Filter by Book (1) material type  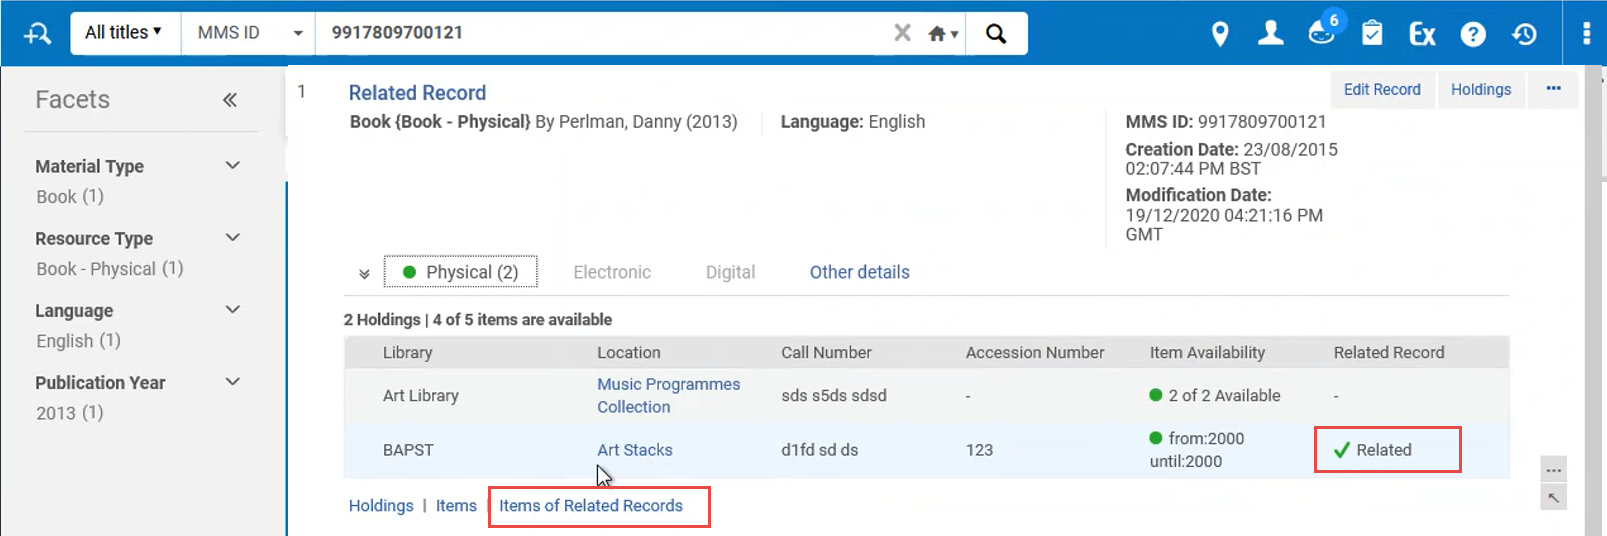[x=70, y=197]
